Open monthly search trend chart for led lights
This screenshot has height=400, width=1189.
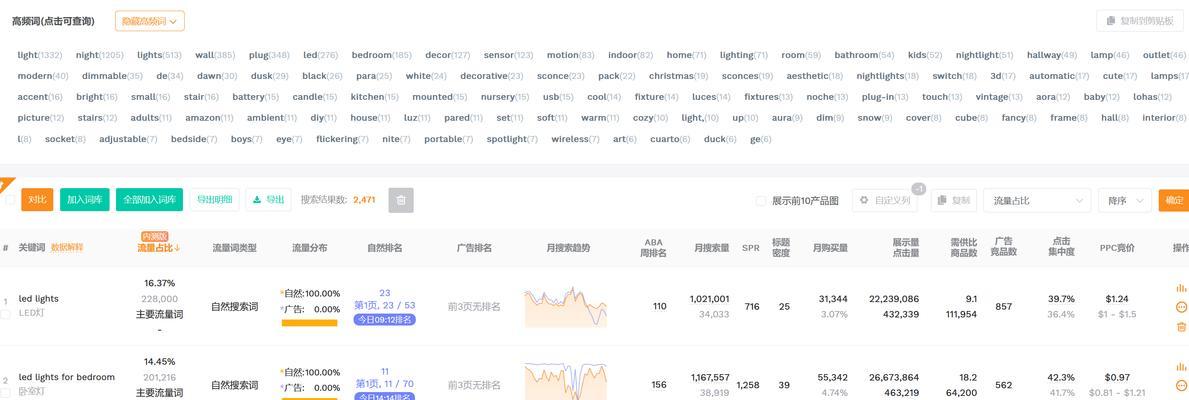pyautogui.click(x=565, y=307)
